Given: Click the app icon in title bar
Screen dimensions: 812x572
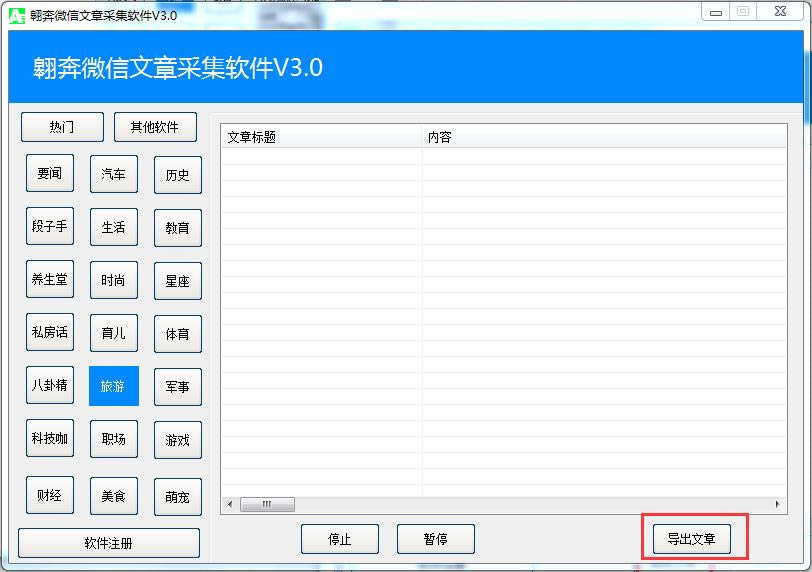Looking at the screenshot, I should [x=17, y=16].
